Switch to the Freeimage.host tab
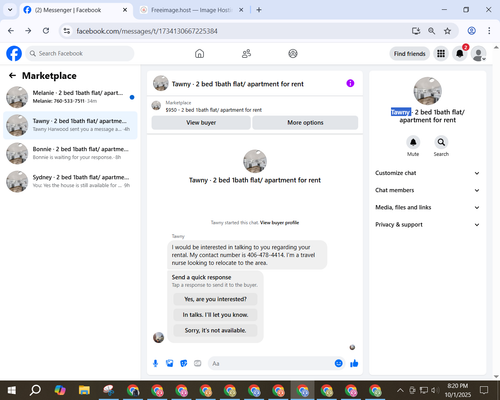500x400 pixels. pyautogui.click(x=191, y=10)
